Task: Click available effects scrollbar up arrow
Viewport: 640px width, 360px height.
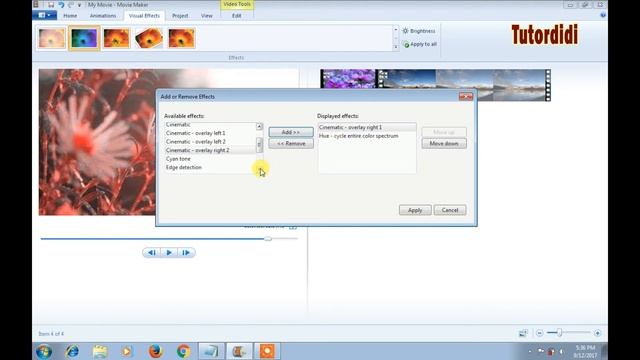Action: tap(259, 127)
